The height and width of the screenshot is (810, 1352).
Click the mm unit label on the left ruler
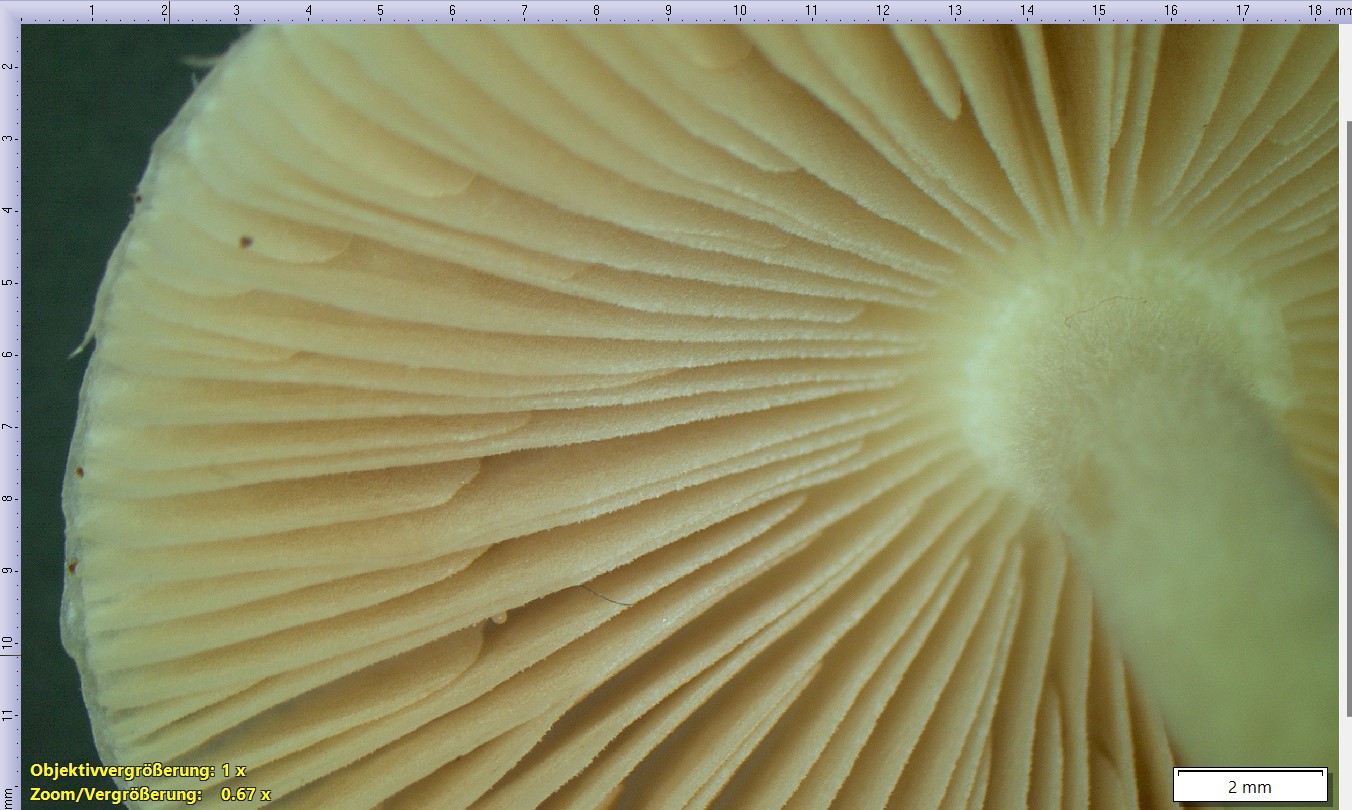pos(9,797)
